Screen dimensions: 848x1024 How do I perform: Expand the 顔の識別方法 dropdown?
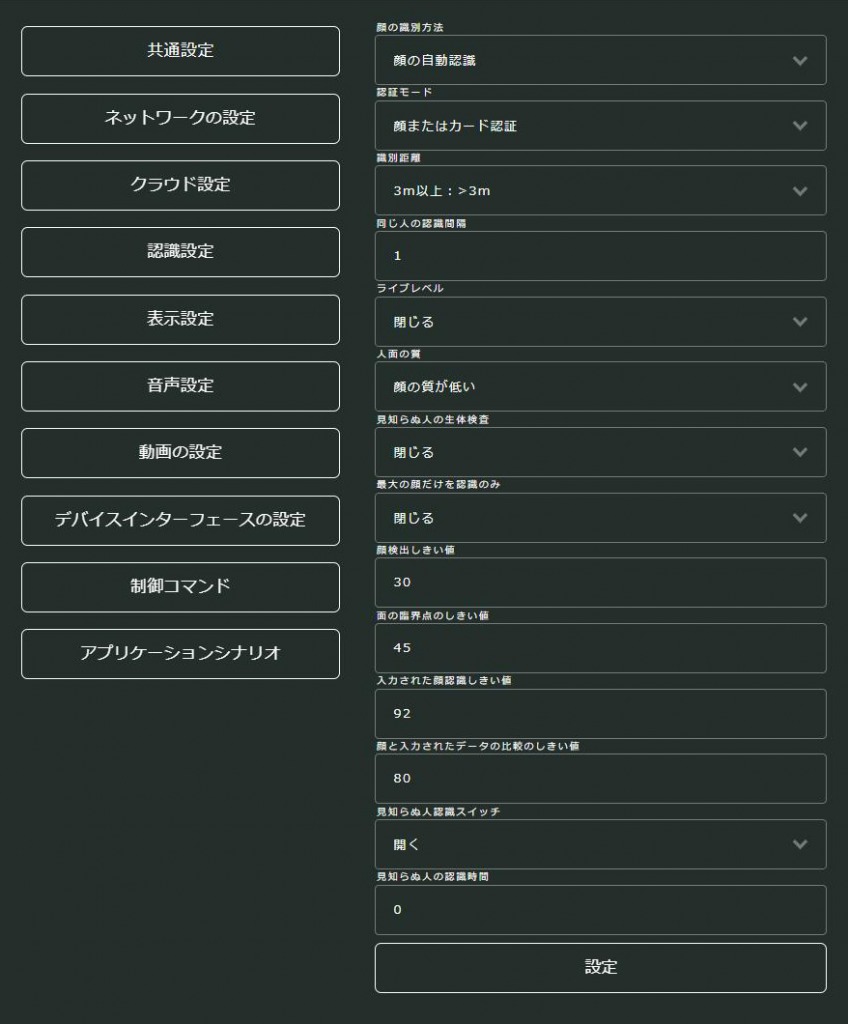click(600, 60)
